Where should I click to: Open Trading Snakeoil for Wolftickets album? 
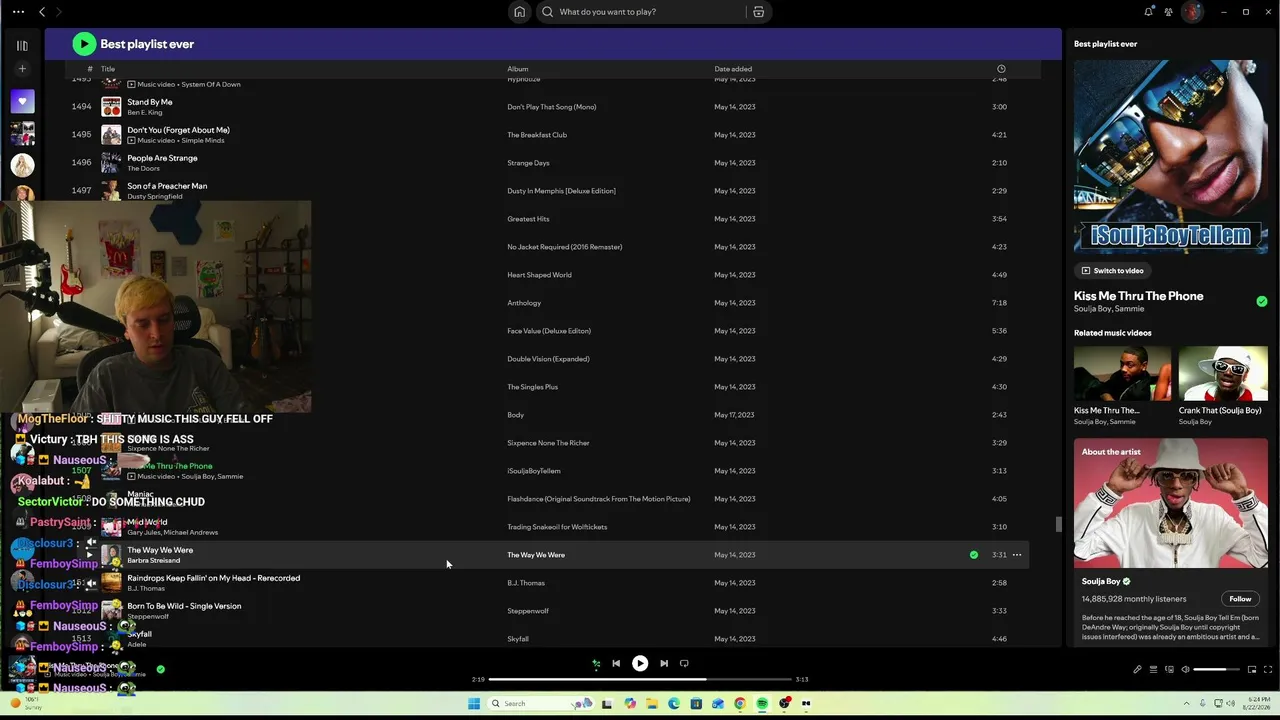tap(557, 527)
